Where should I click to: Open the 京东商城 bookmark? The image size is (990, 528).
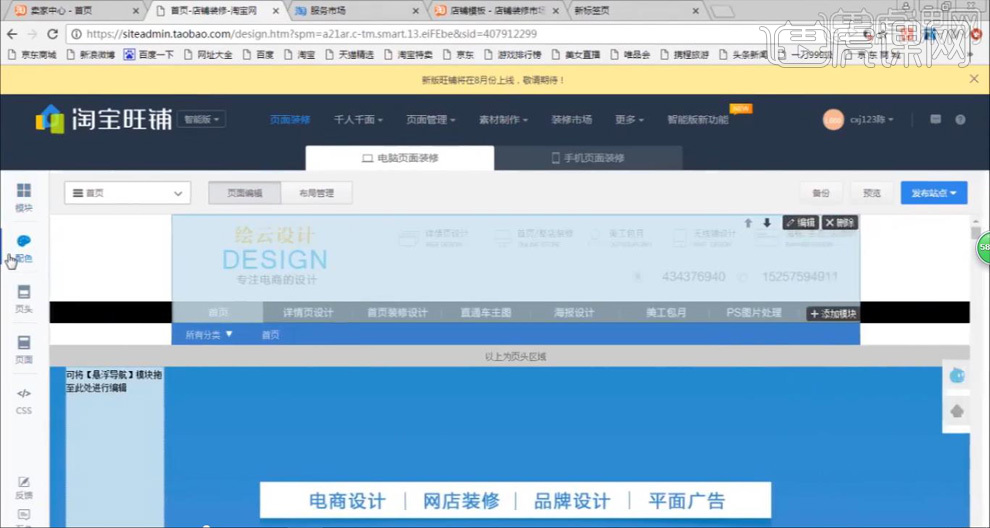click(32, 55)
